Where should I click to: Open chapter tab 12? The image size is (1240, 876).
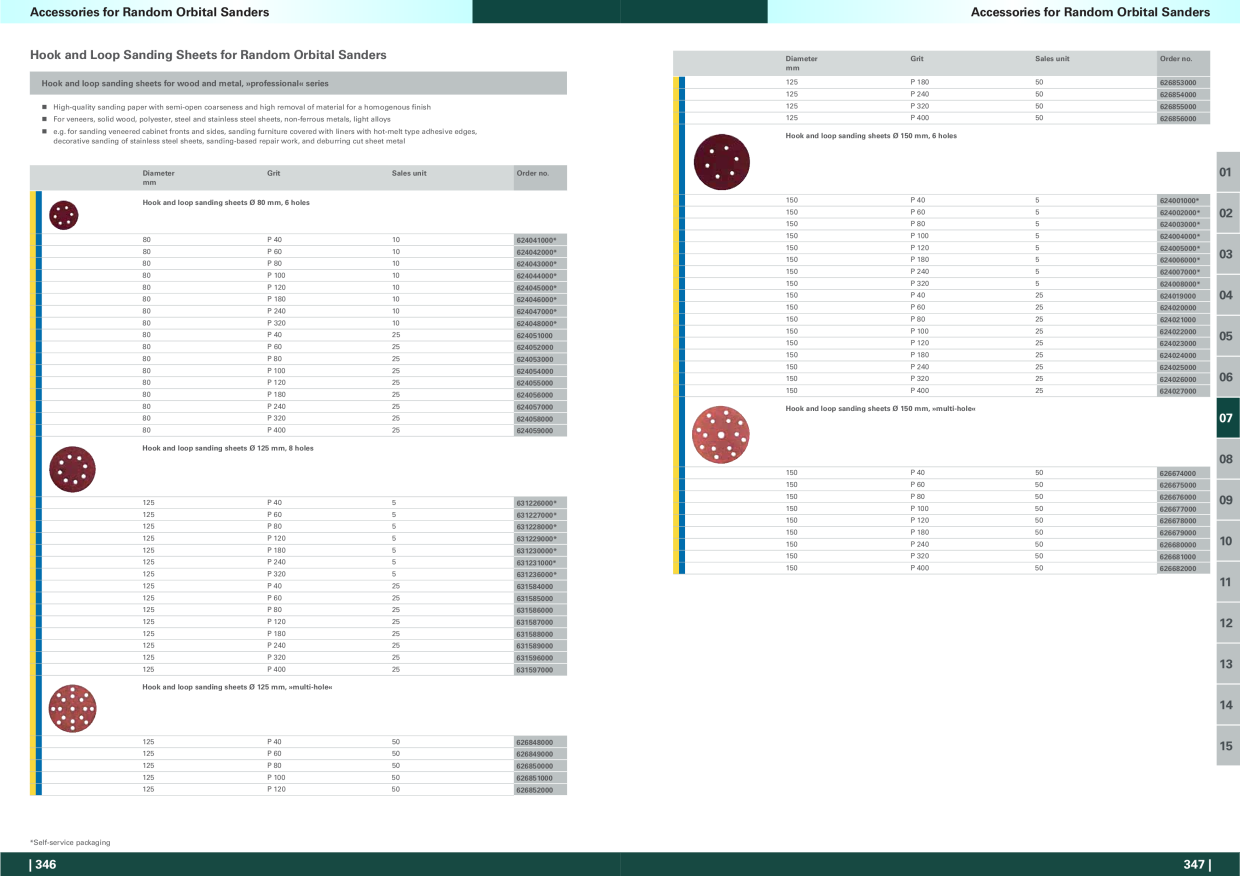(1228, 623)
